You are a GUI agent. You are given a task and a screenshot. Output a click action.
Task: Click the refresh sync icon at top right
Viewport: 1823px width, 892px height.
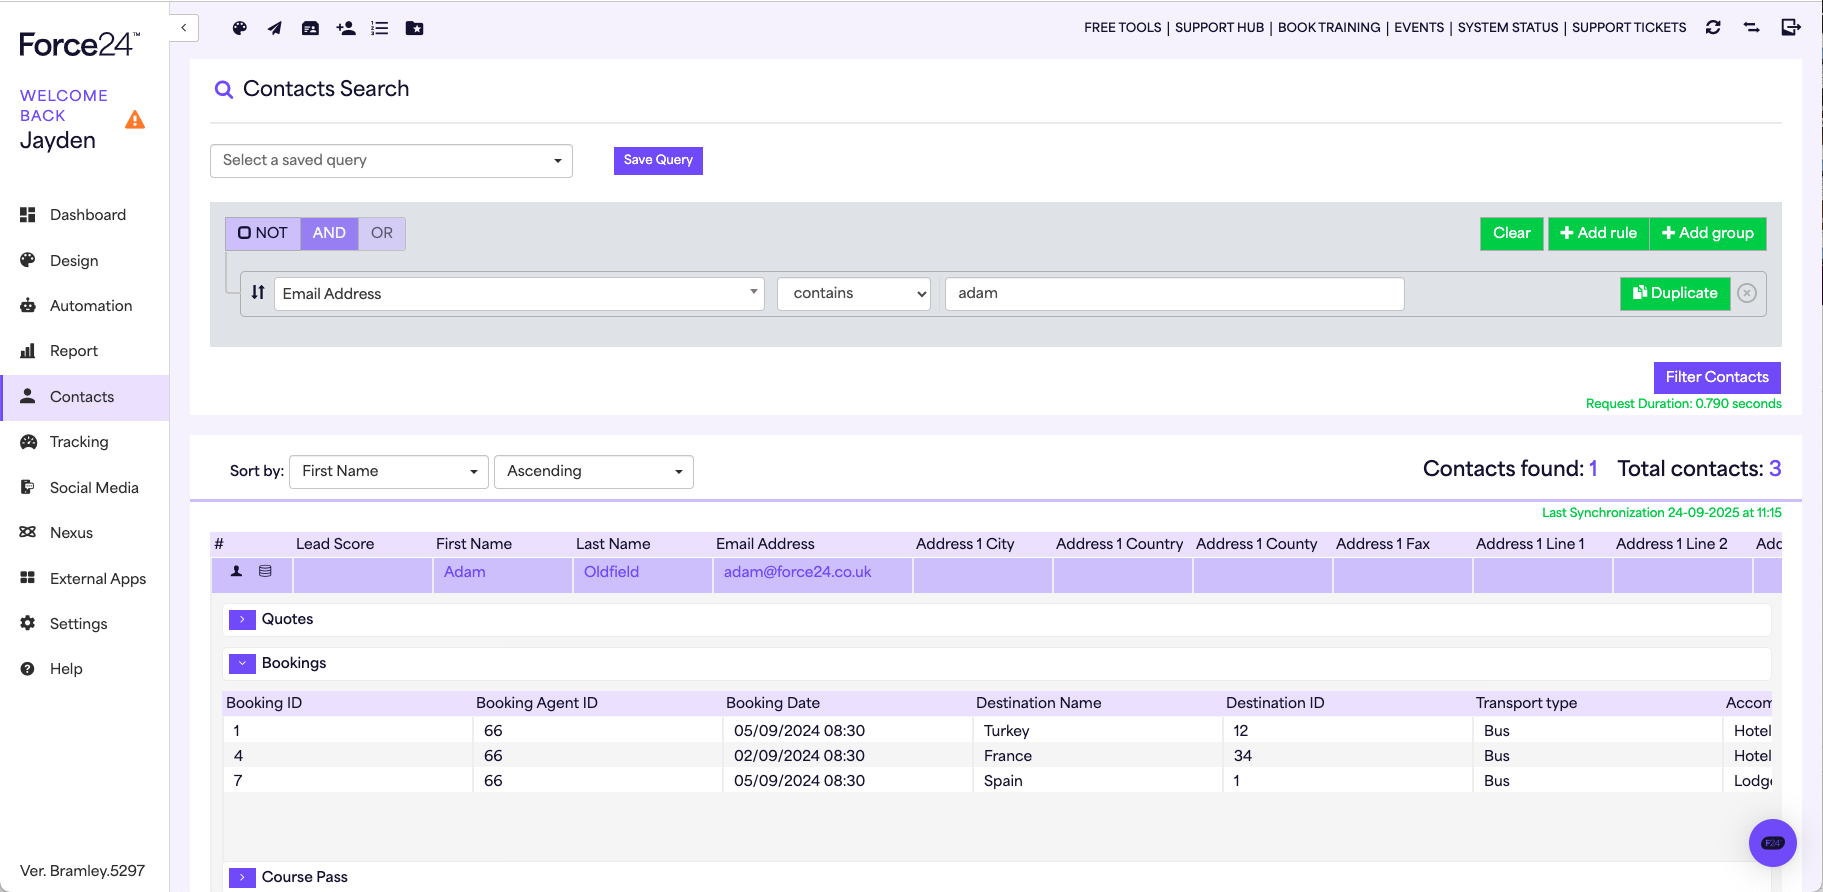(x=1713, y=28)
